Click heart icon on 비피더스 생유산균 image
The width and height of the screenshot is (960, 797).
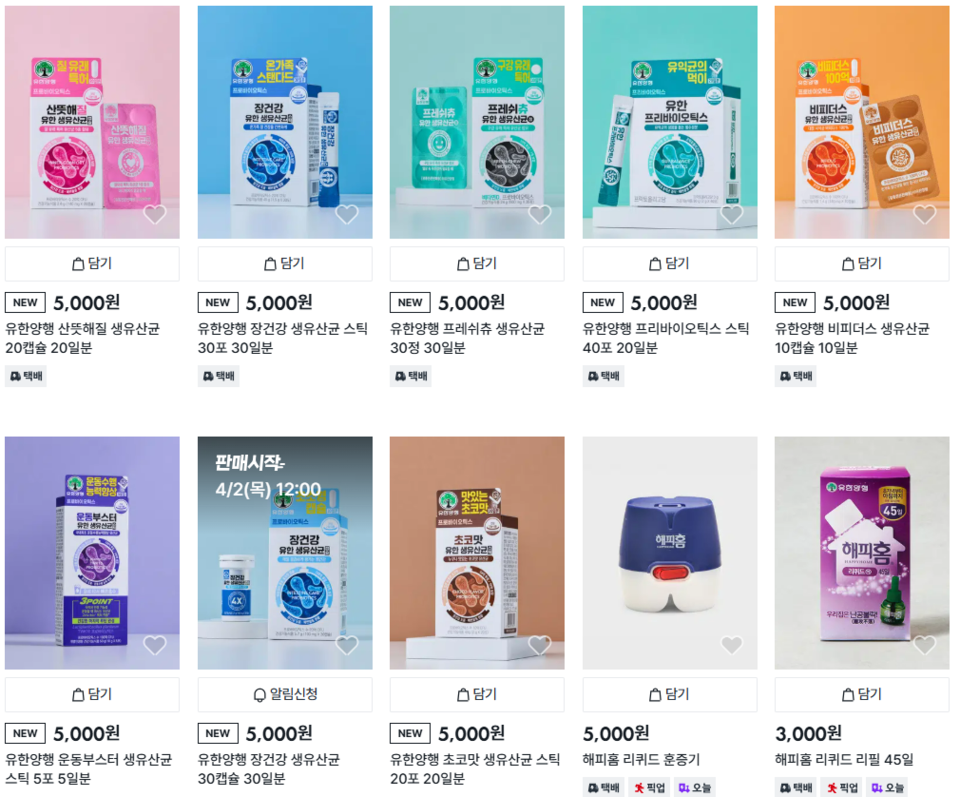924,214
